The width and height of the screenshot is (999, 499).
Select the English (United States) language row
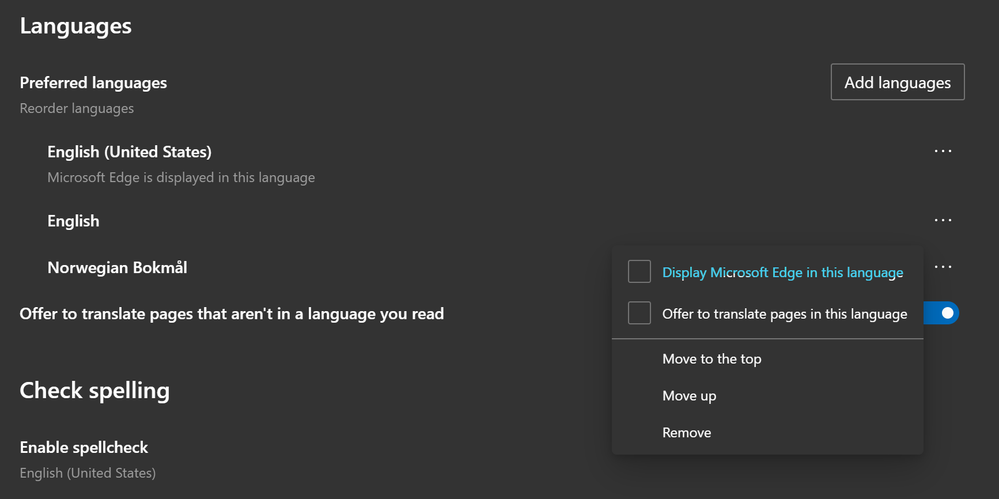(x=129, y=152)
